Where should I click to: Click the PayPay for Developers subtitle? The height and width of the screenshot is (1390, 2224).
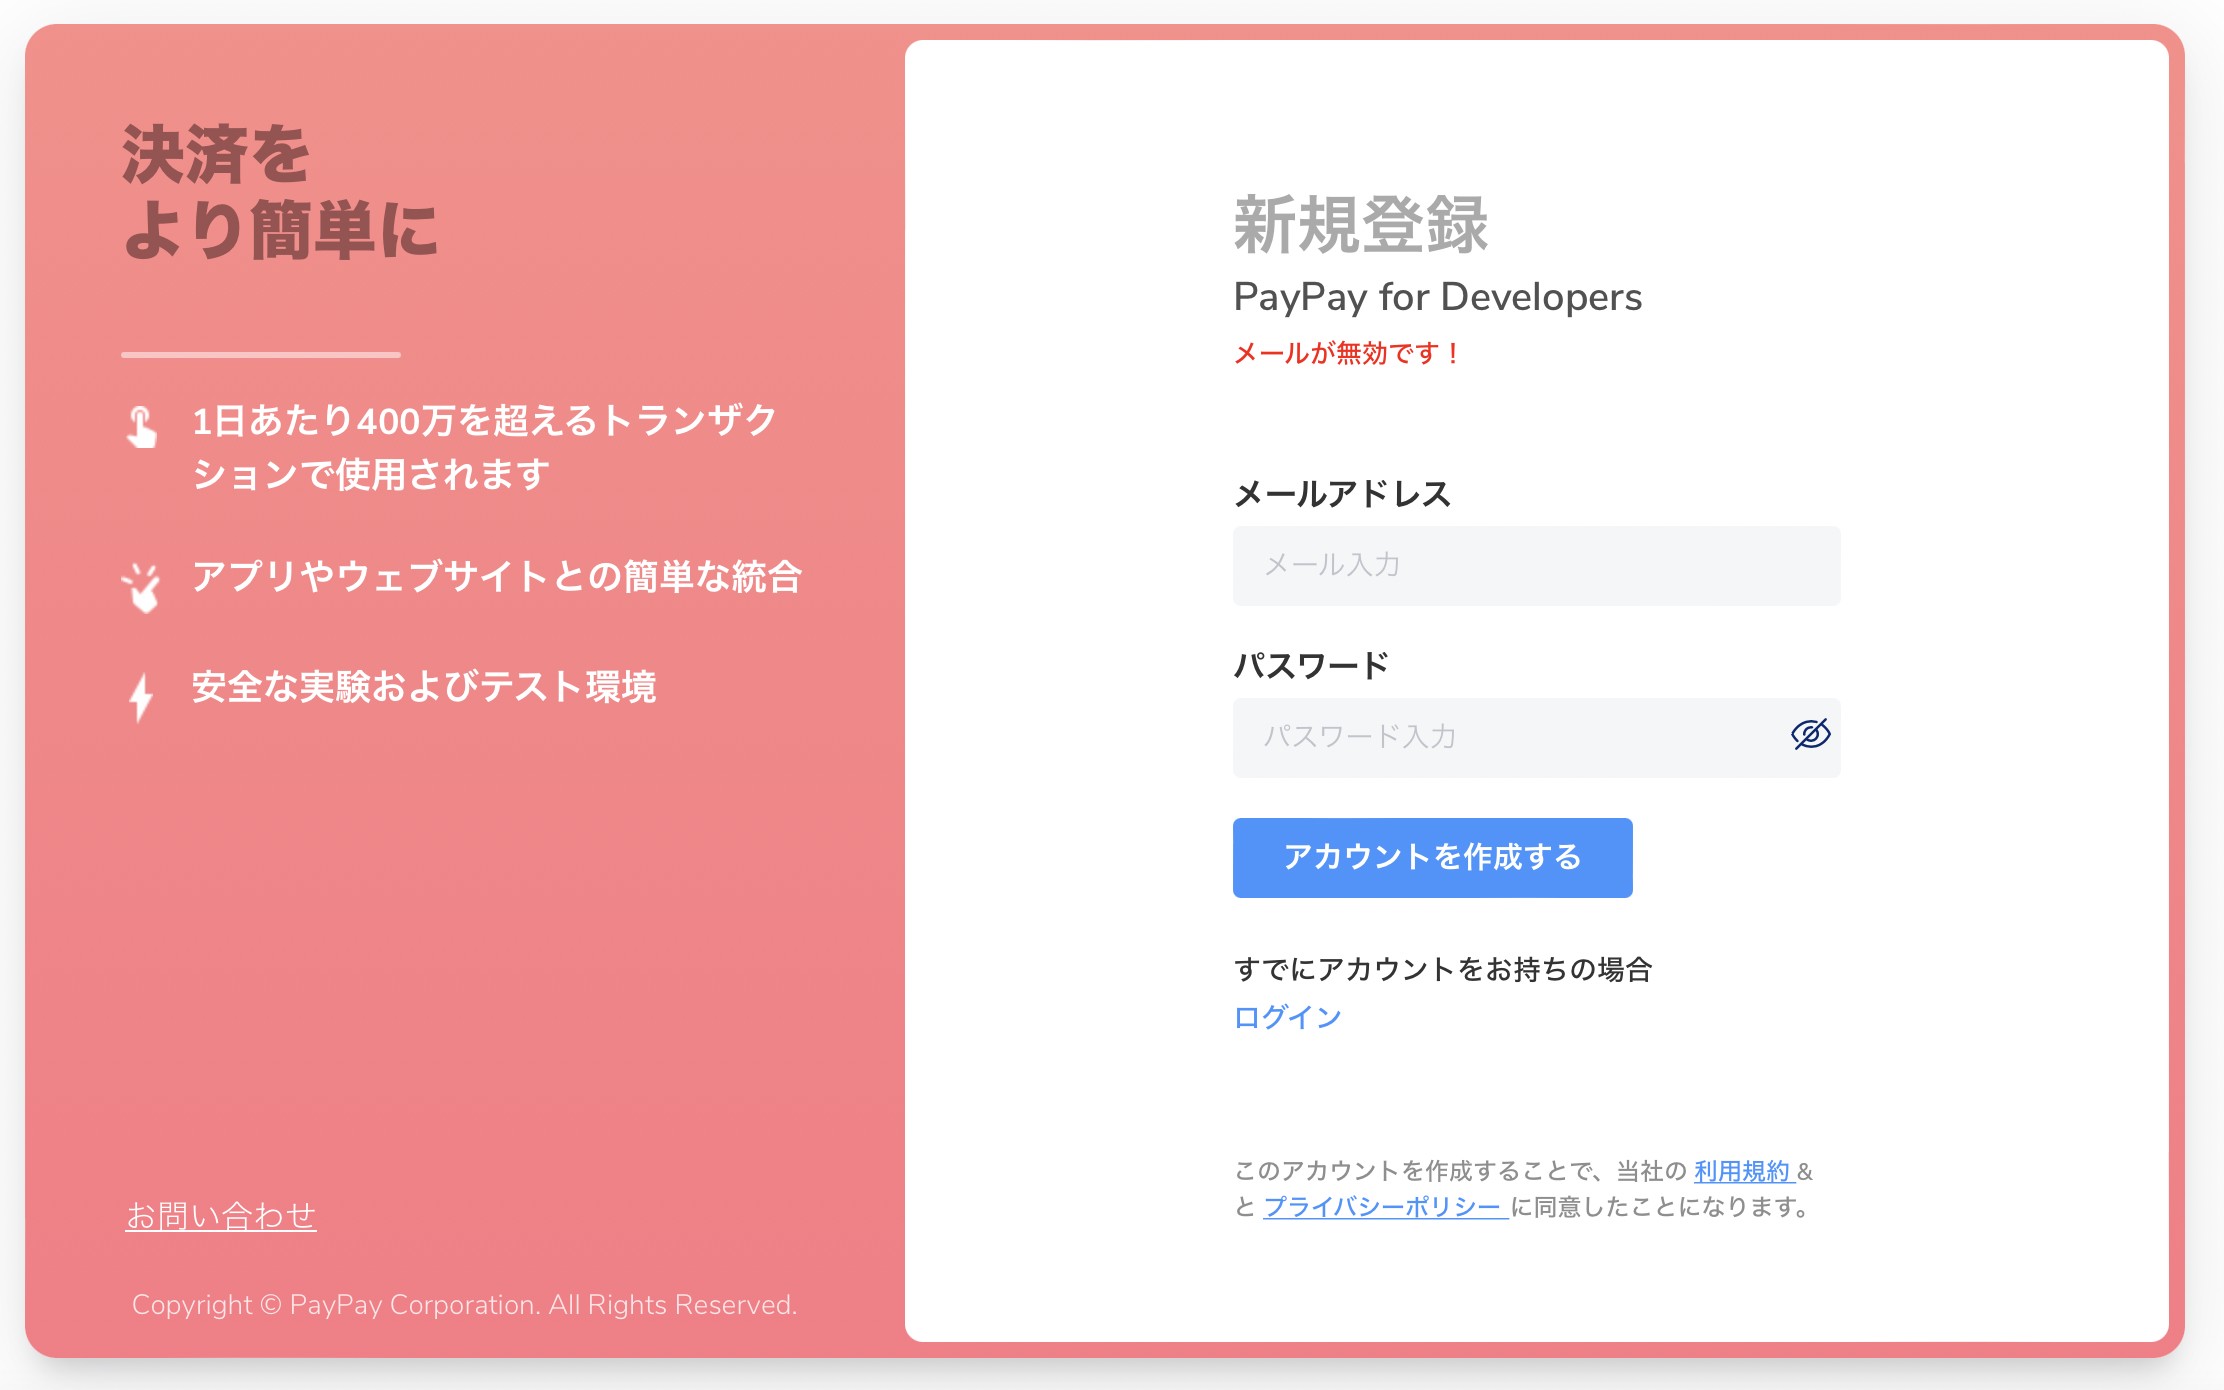[x=1437, y=297]
